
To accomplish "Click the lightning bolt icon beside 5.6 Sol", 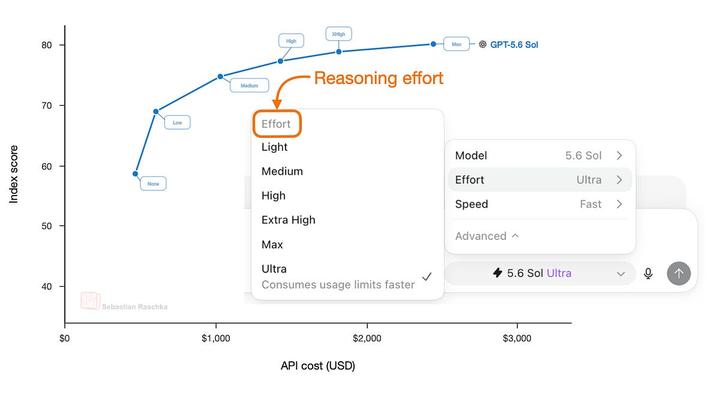I will click(497, 273).
